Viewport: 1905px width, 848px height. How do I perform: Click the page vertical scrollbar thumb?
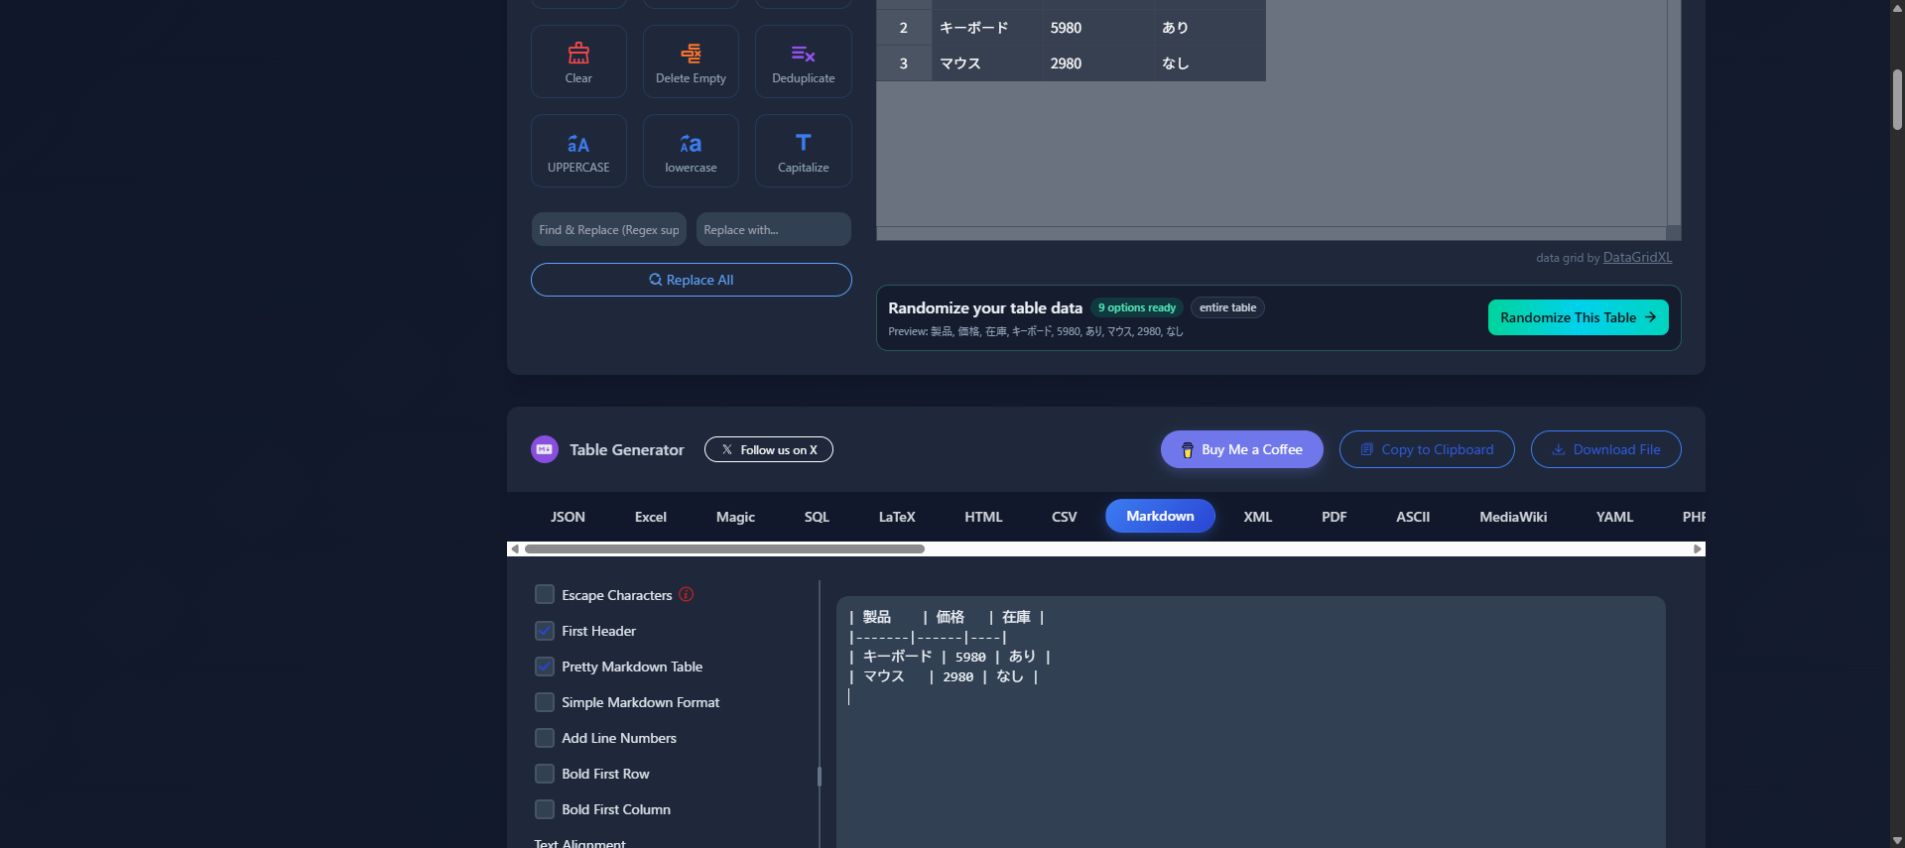tap(1897, 99)
